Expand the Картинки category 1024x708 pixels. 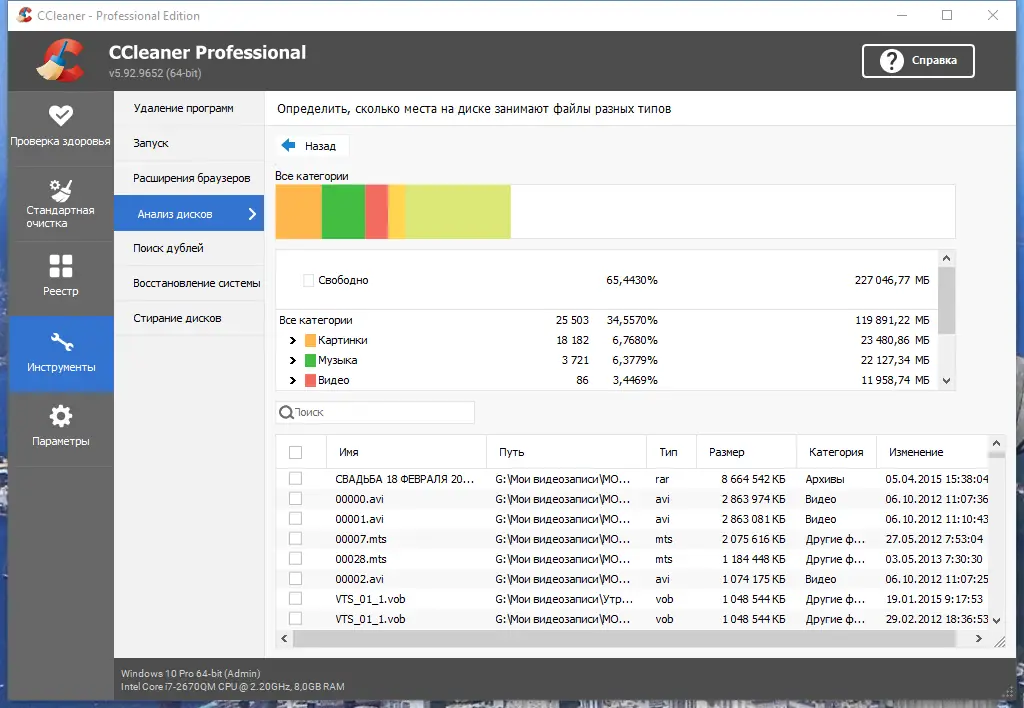coord(293,340)
